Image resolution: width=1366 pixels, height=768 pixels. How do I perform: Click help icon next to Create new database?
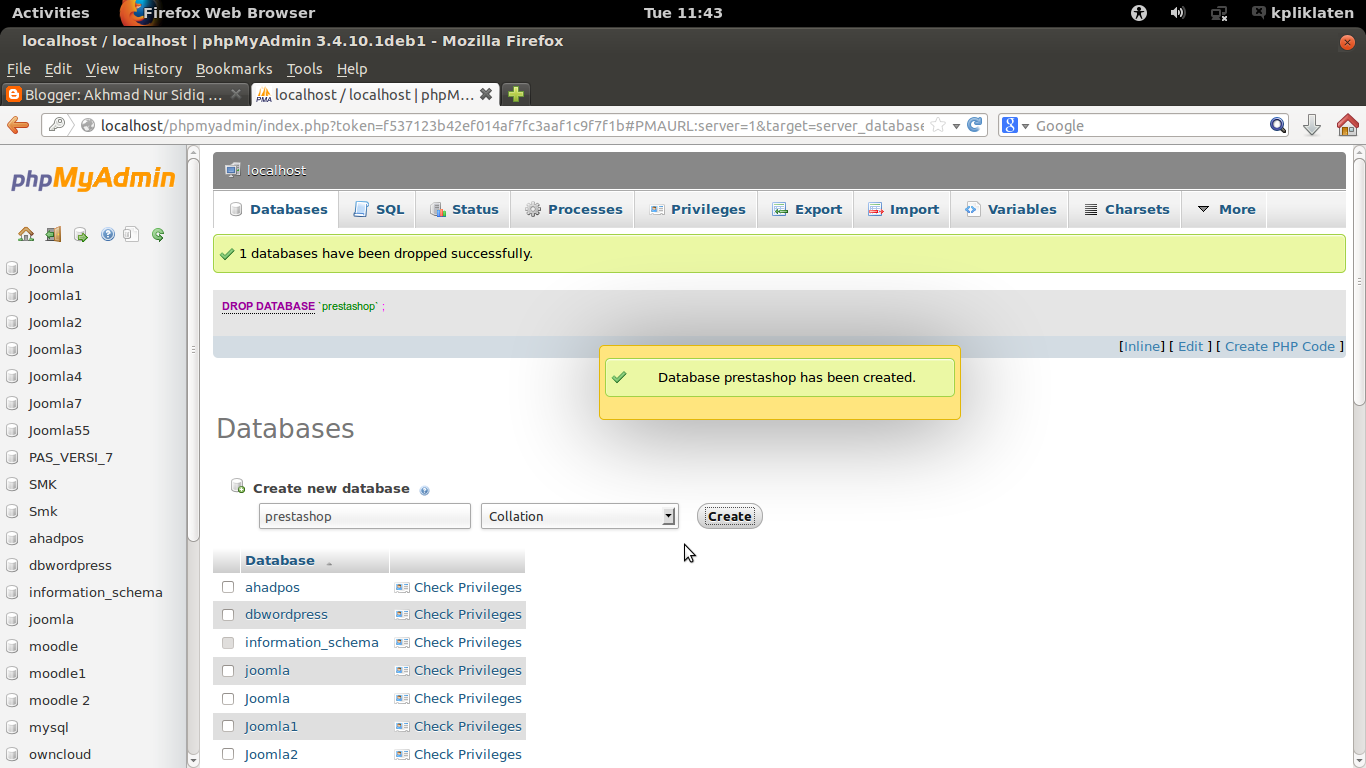click(x=424, y=490)
